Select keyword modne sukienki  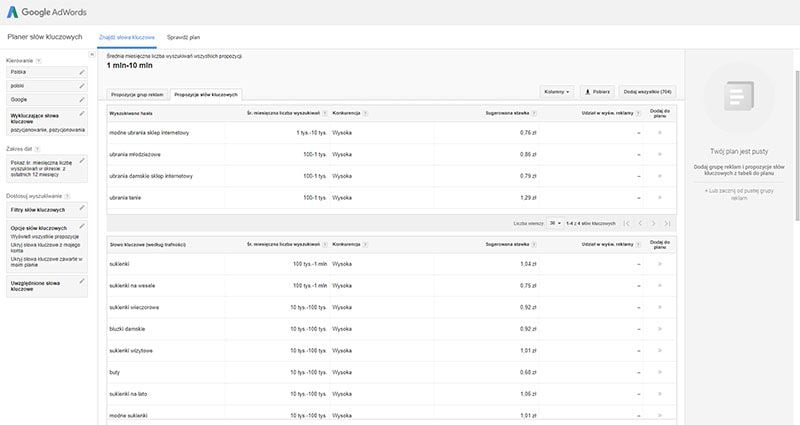pos(128,416)
